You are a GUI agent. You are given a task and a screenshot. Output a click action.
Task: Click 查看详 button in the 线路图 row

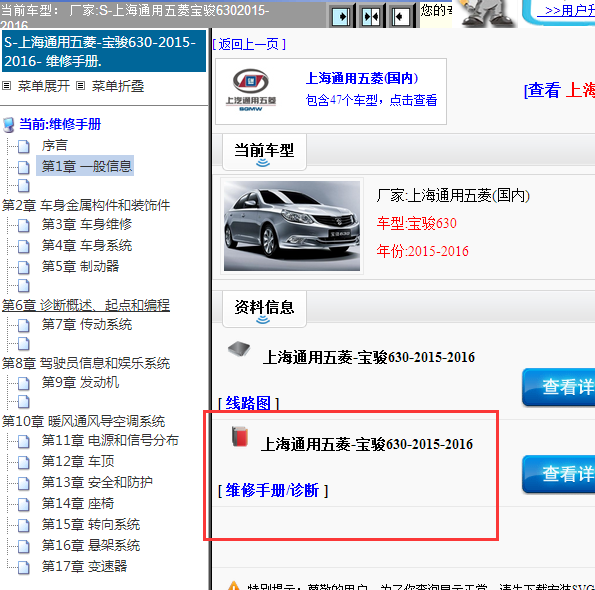(559, 387)
